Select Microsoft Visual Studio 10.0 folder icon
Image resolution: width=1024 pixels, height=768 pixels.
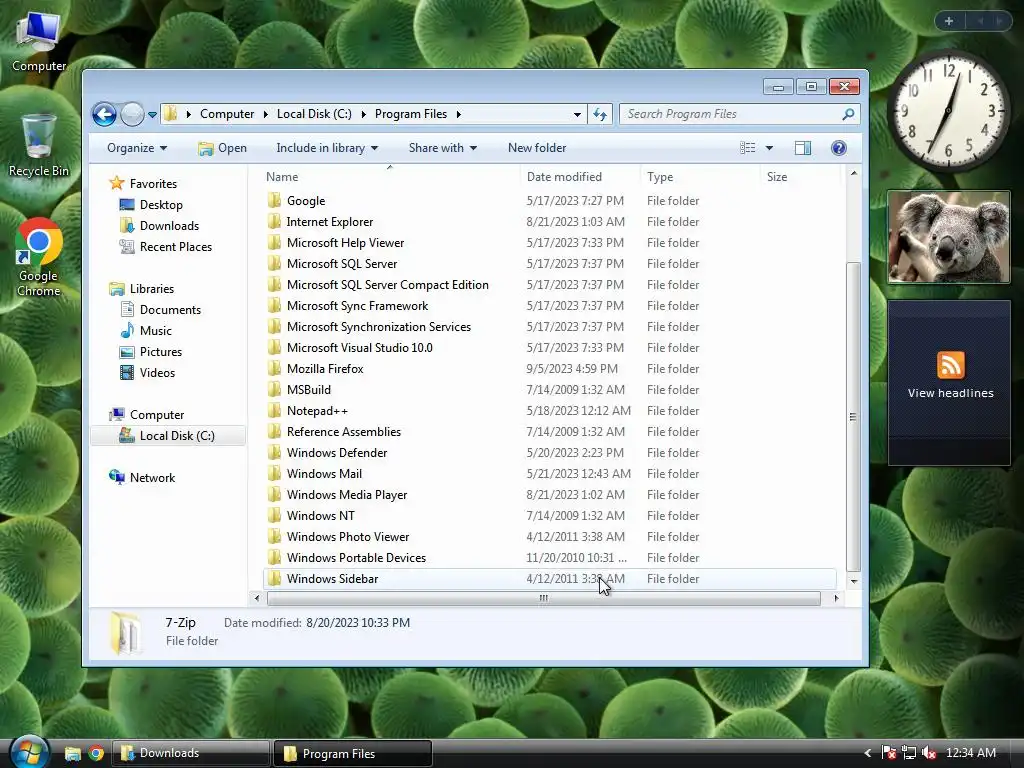(x=275, y=347)
